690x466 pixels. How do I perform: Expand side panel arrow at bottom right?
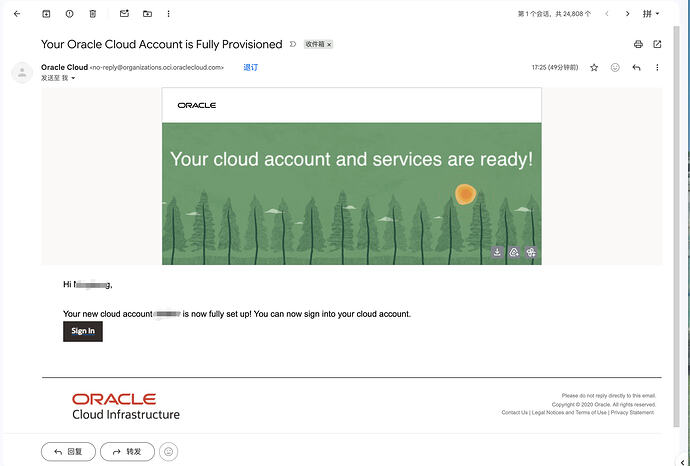(x=683, y=462)
